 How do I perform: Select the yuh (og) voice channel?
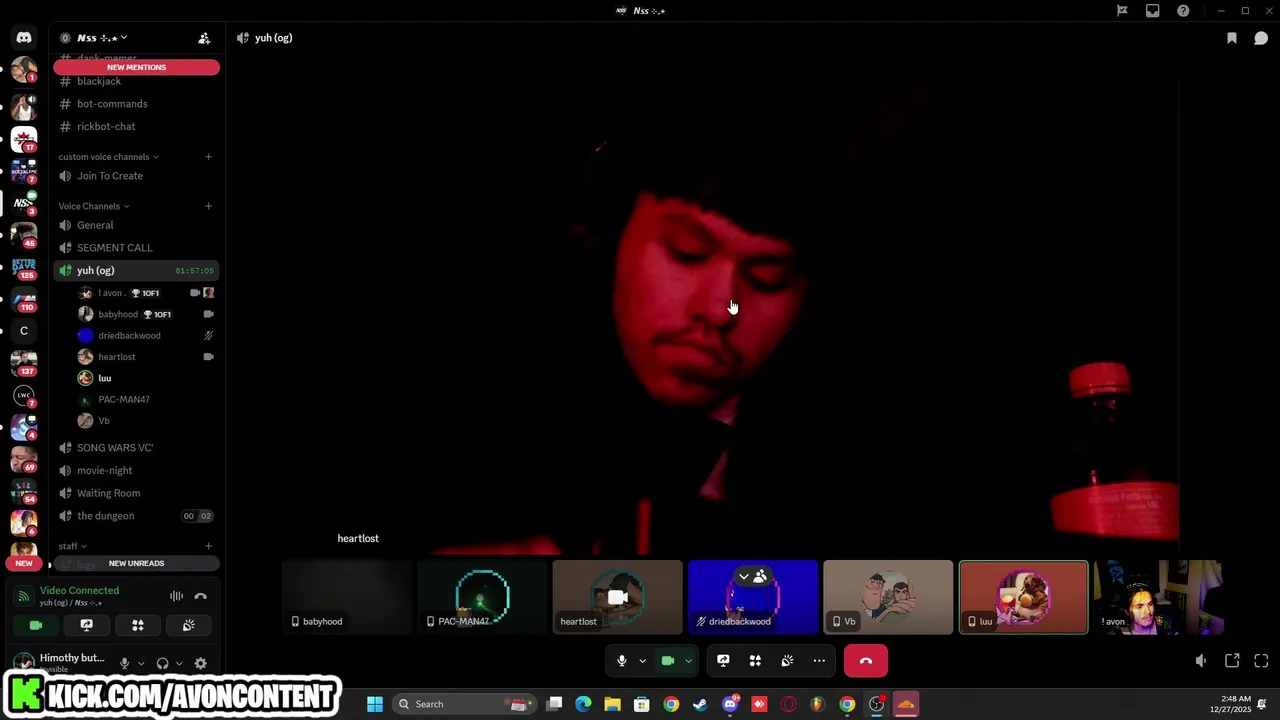pos(136,271)
